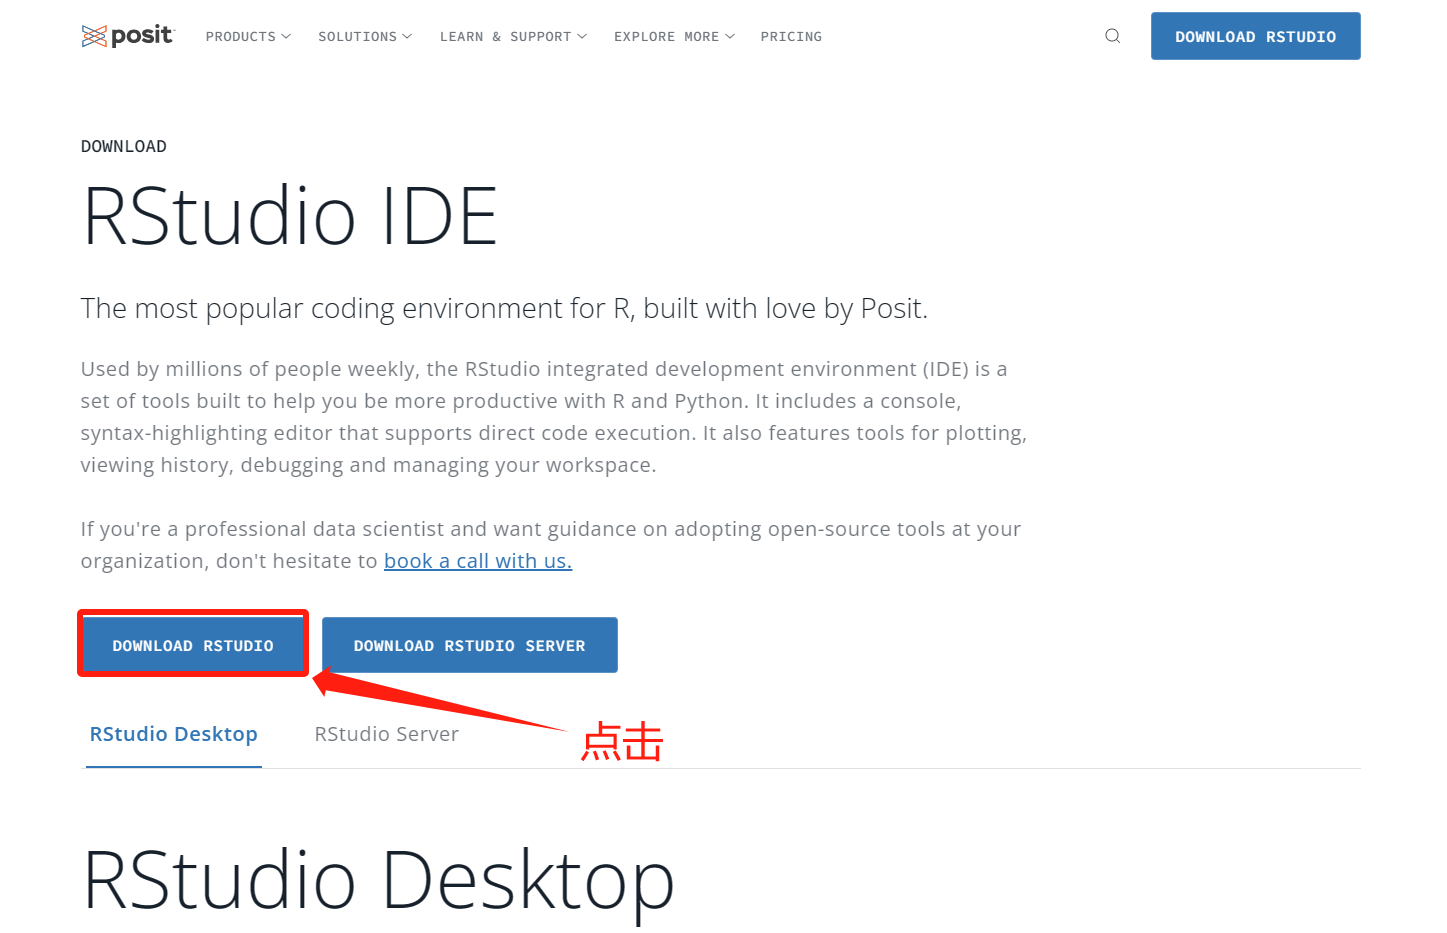Open the search magnifier icon
This screenshot has width=1447, height=933.
pyautogui.click(x=1112, y=36)
